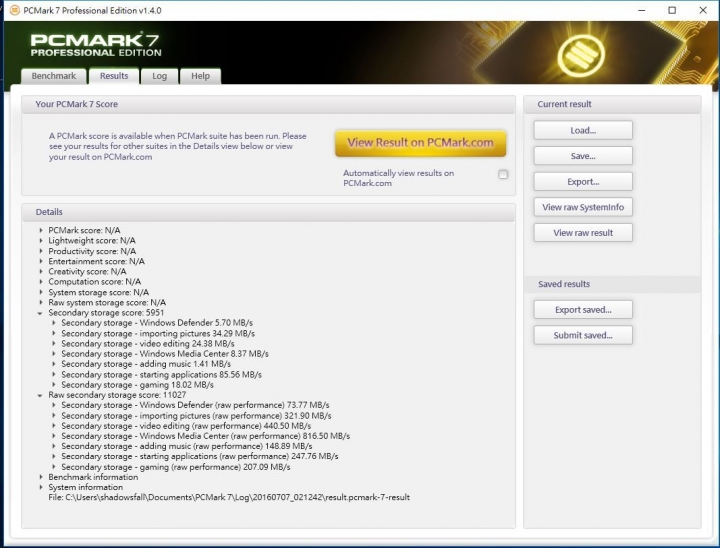Maximize the PCMark 7 window

[672, 10]
